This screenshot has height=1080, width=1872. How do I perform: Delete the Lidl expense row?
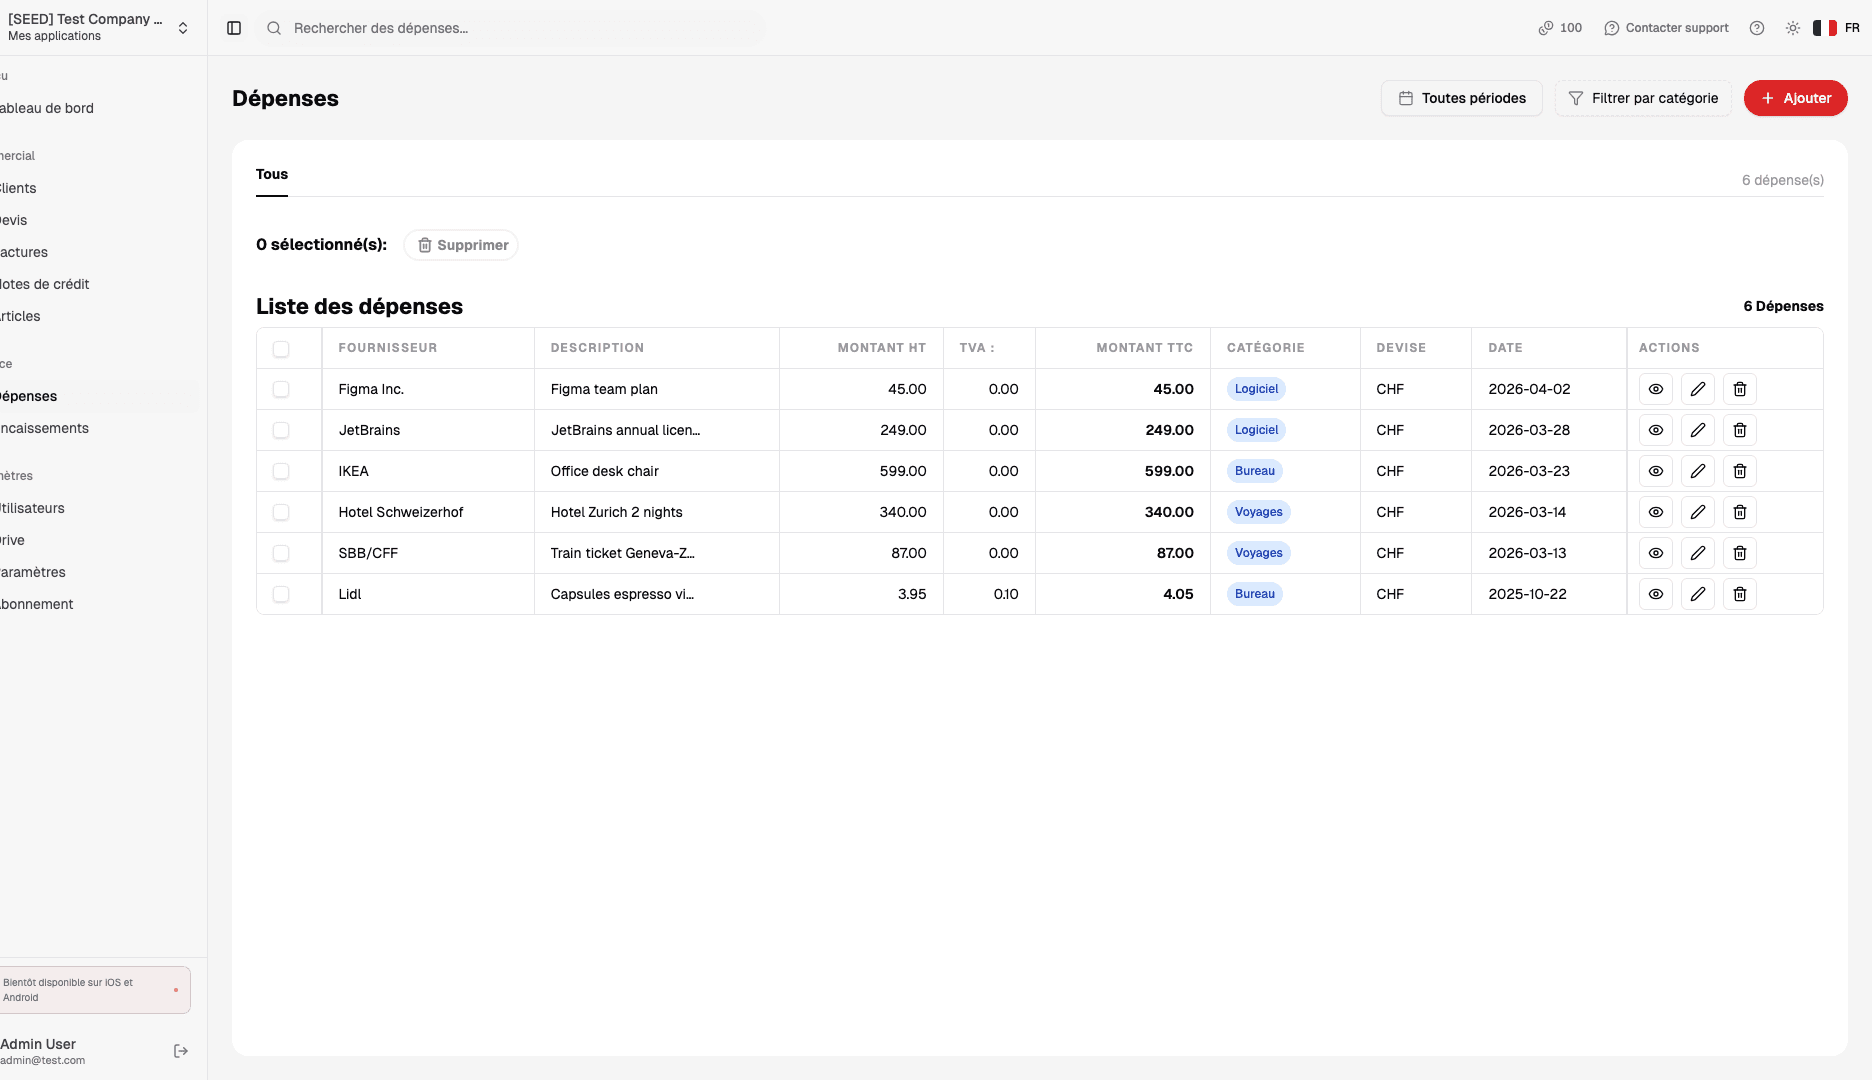[x=1740, y=594]
